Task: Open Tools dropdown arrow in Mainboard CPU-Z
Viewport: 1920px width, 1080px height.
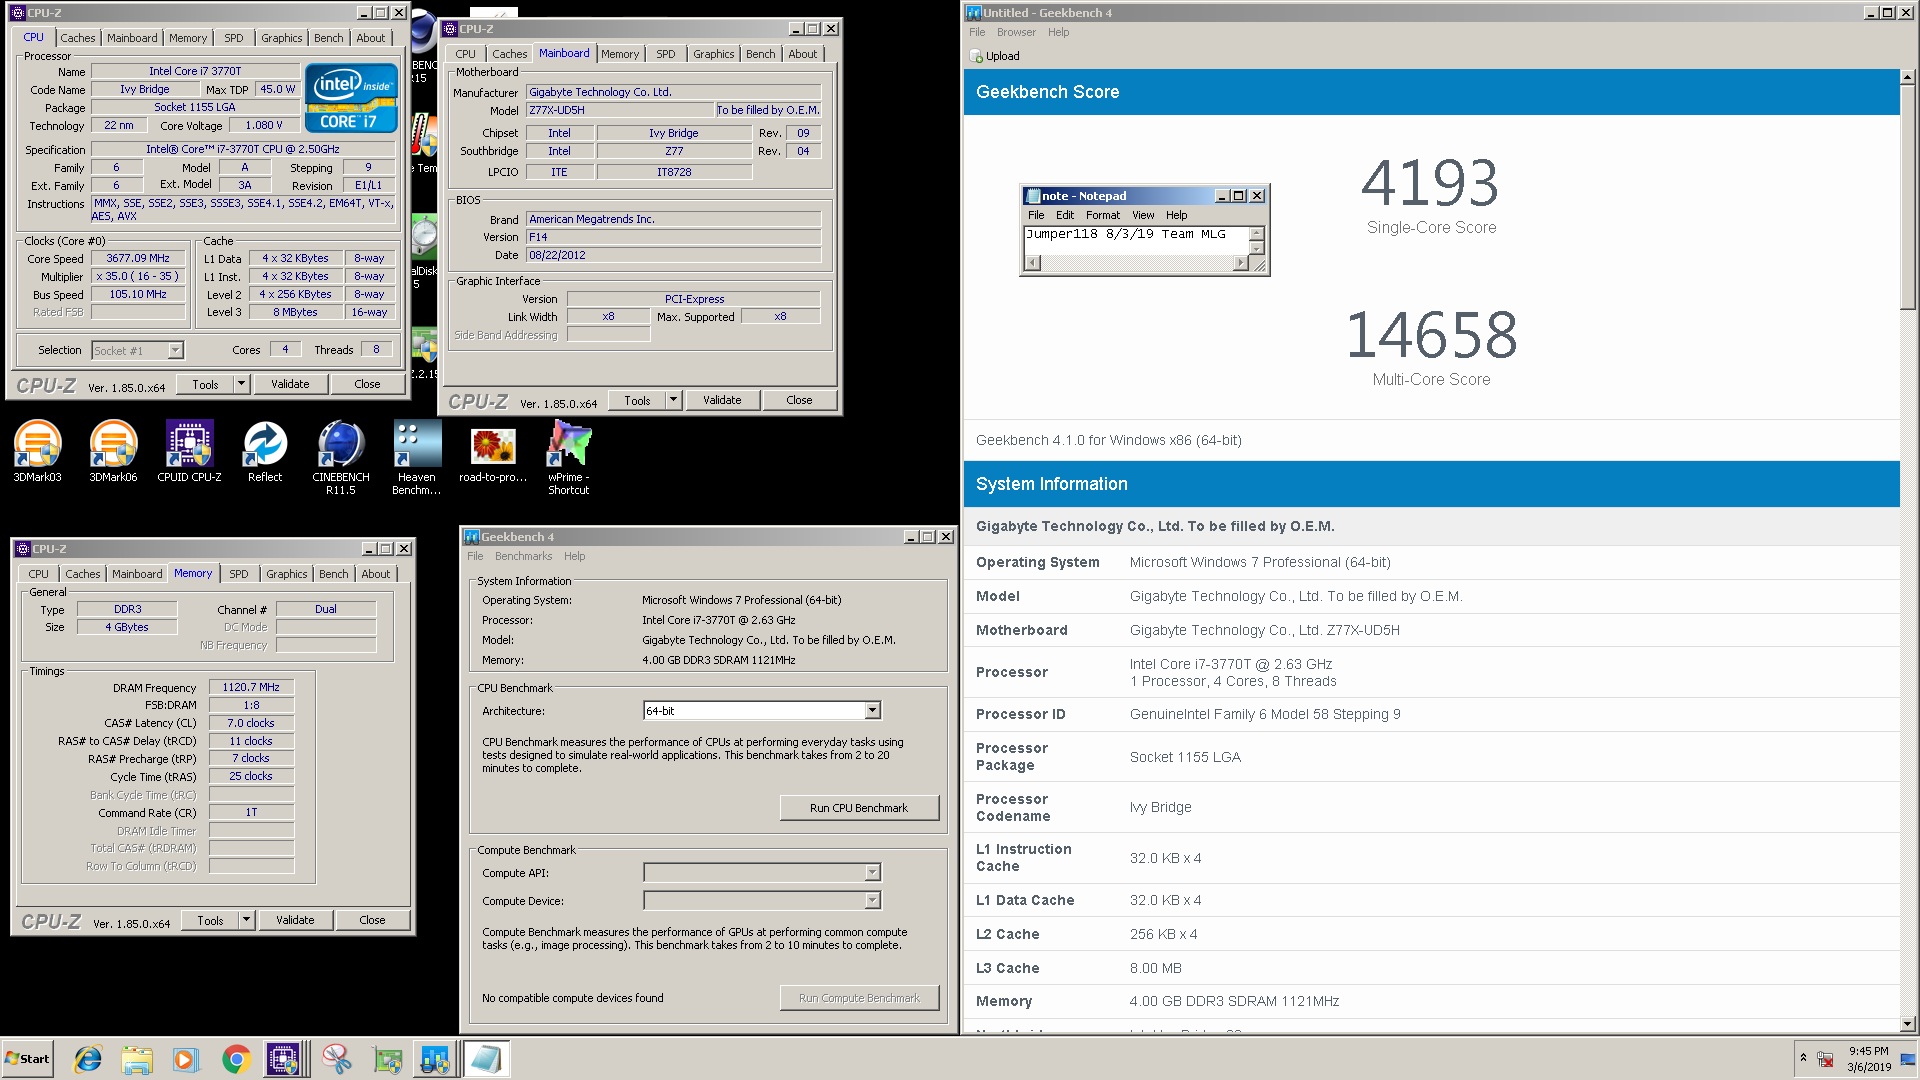Action: tap(673, 400)
